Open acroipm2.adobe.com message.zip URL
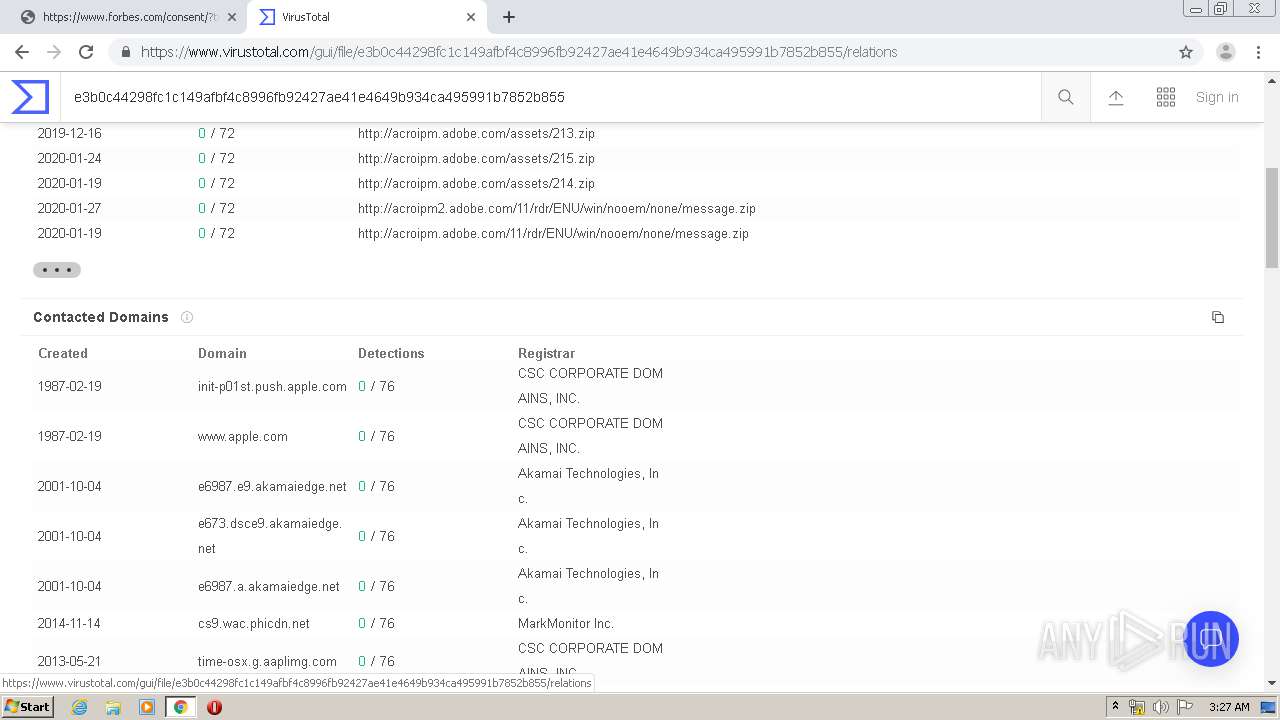 coord(557,208)
